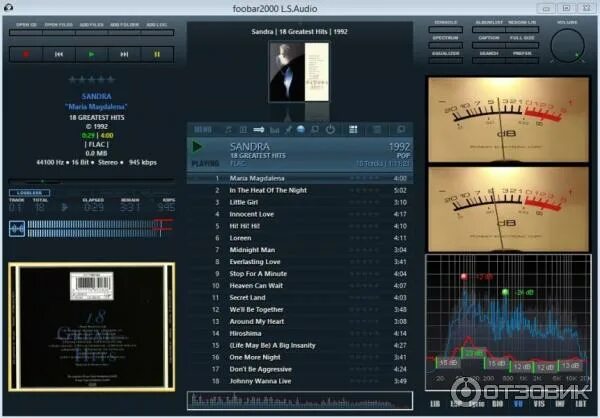Viewport: 600px width, 418px height.
Task: Click the power toolbar icon
Action: point(330,130)
